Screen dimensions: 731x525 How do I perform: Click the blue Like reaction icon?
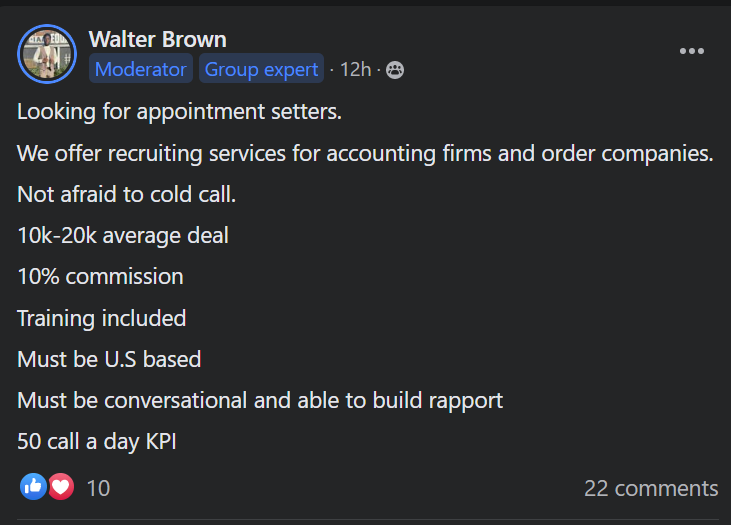[x=33, y=487]
